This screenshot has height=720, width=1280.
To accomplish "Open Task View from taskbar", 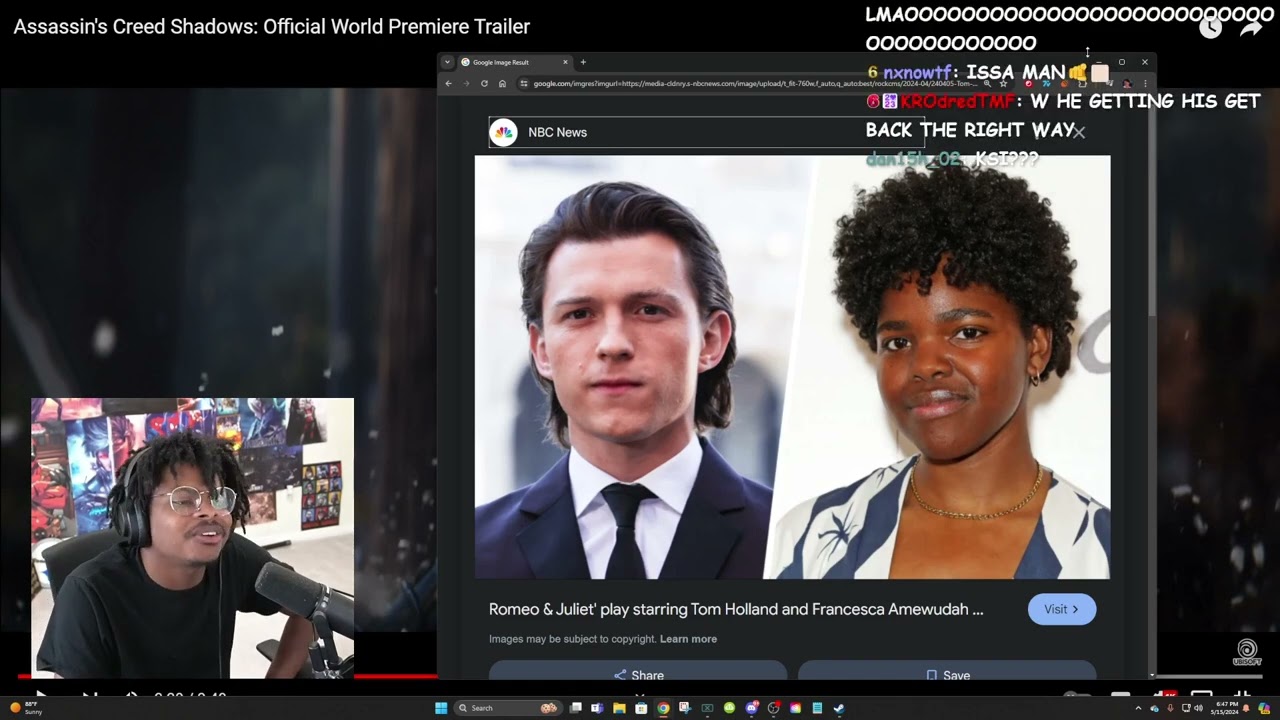I will tap(575, 708).
